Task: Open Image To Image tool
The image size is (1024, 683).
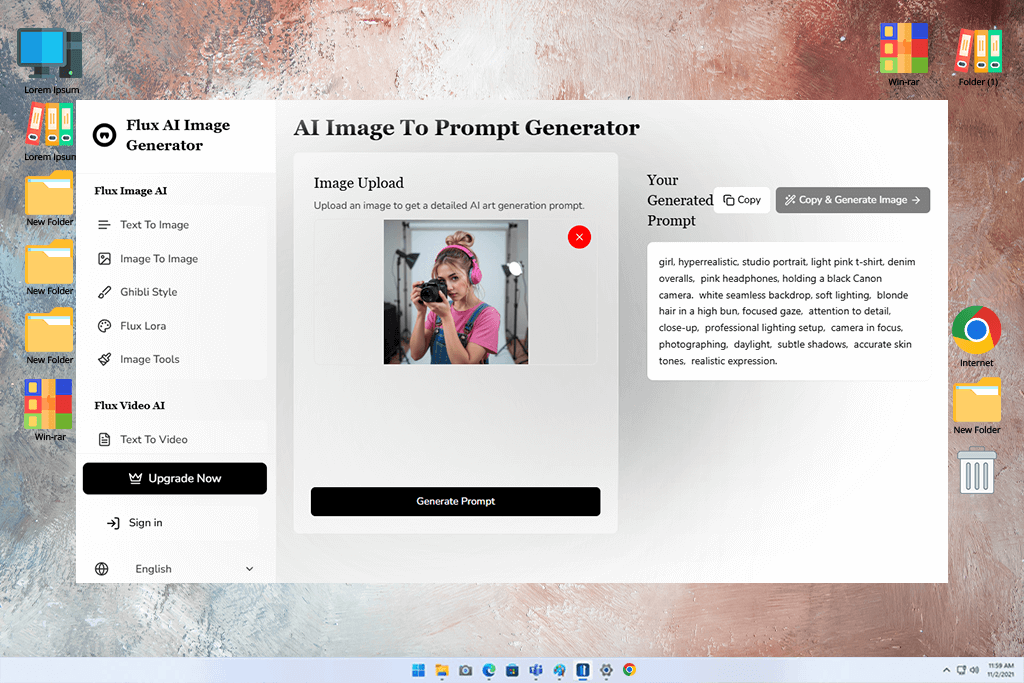Action: [159, 259]
